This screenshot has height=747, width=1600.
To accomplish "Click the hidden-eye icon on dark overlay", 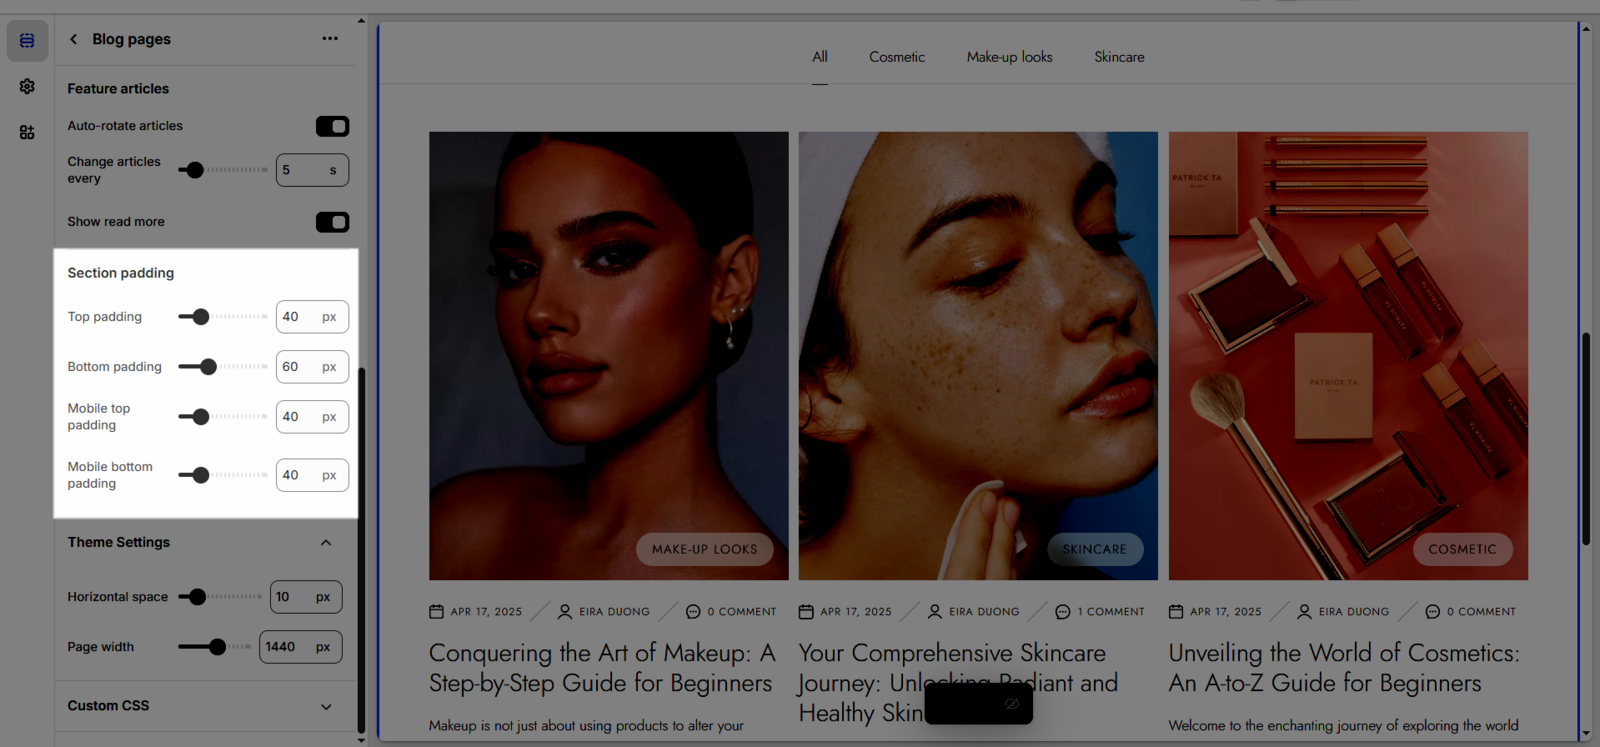I will tap(1012, 704).
